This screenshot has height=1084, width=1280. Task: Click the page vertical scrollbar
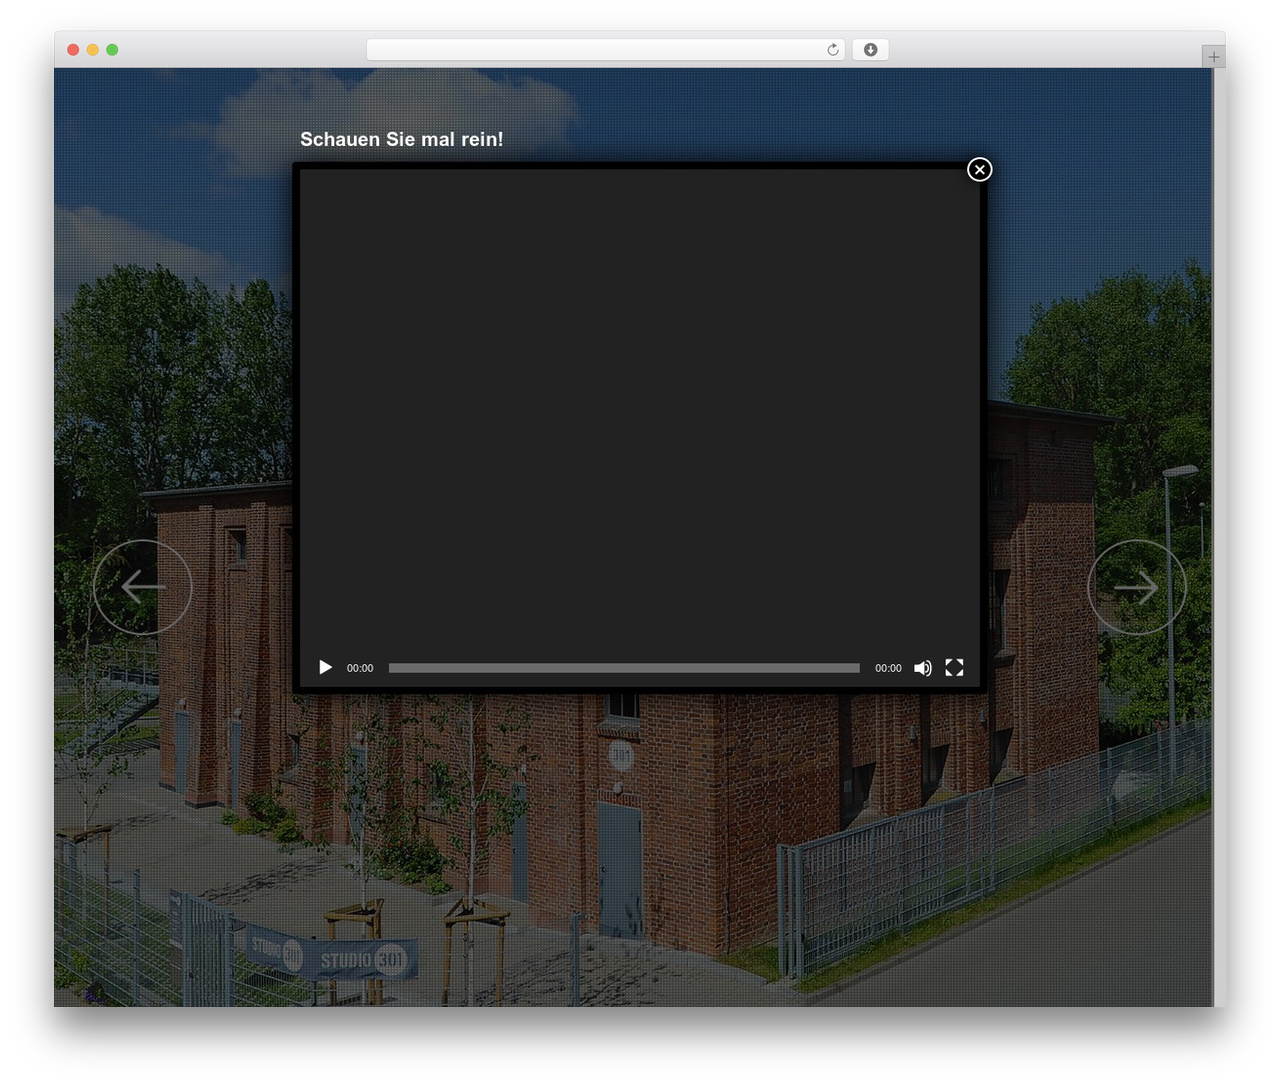[1218, 537]
